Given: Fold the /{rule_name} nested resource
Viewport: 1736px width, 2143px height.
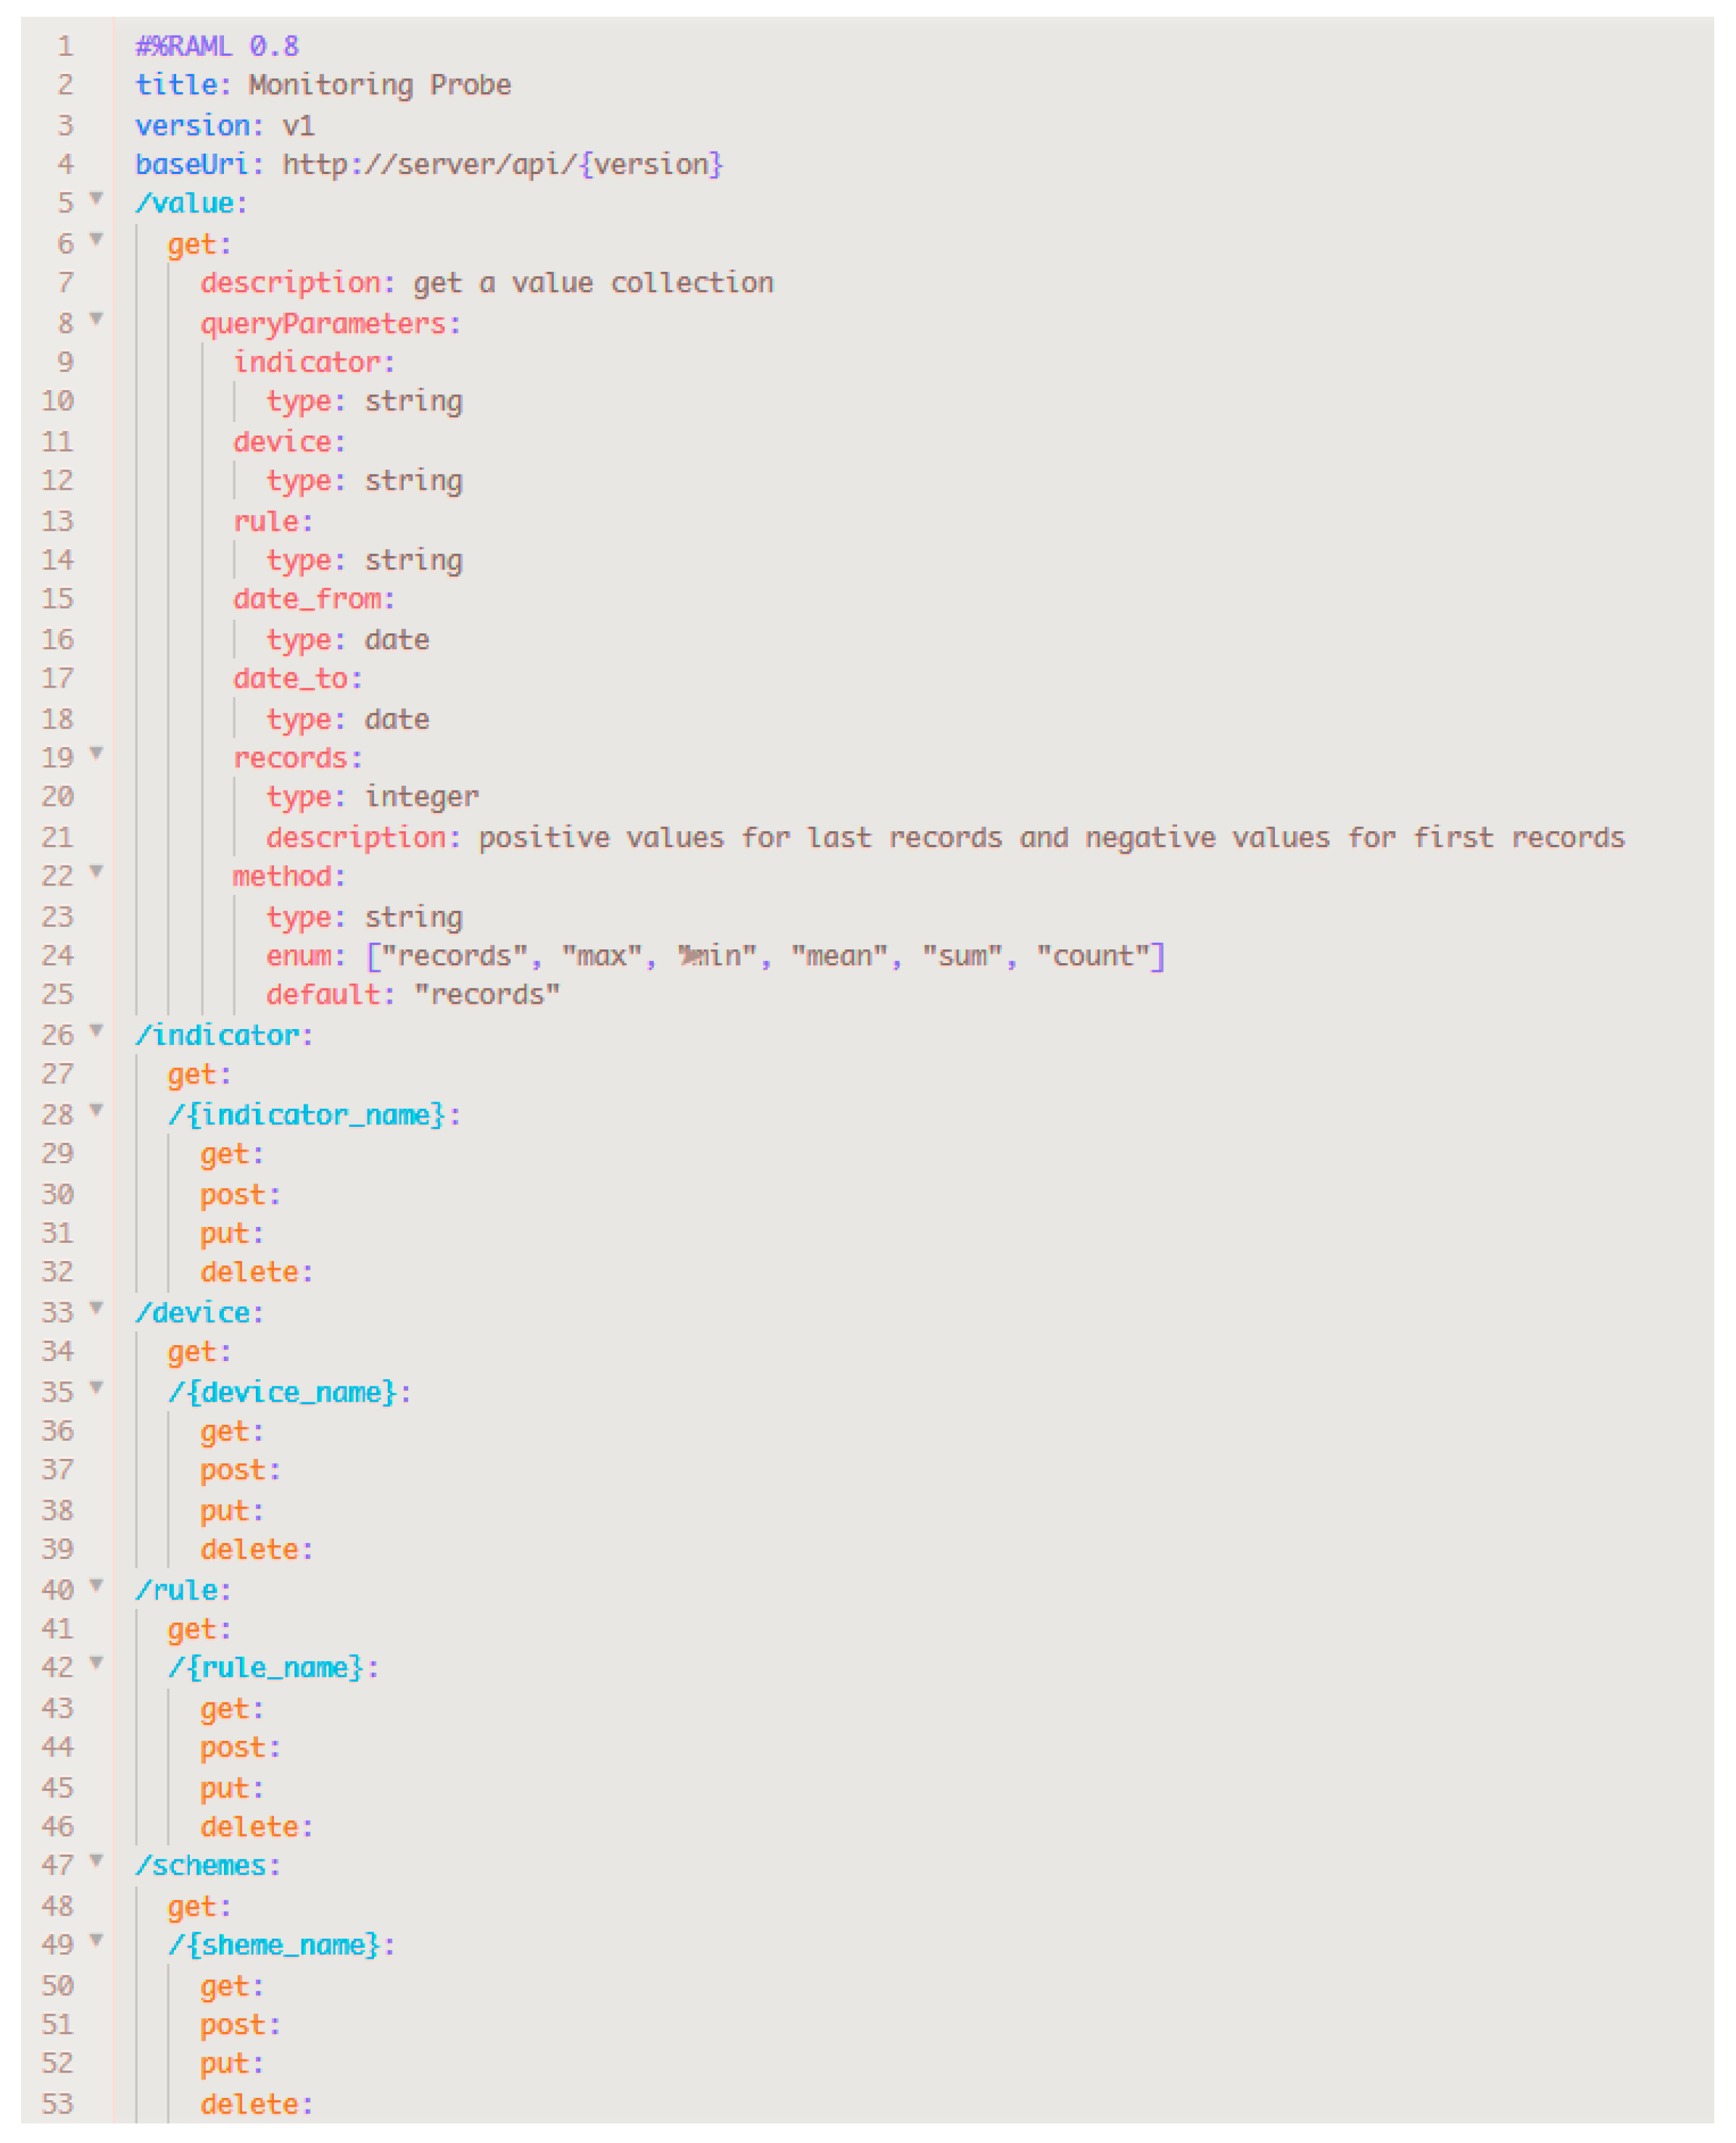Looking at the screenshot, I should pos(97,1663).
